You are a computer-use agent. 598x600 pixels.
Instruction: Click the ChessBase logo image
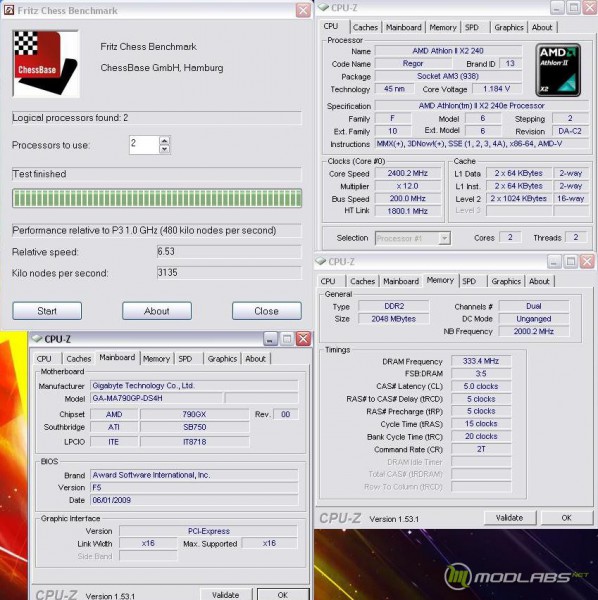tap(46, 64)
